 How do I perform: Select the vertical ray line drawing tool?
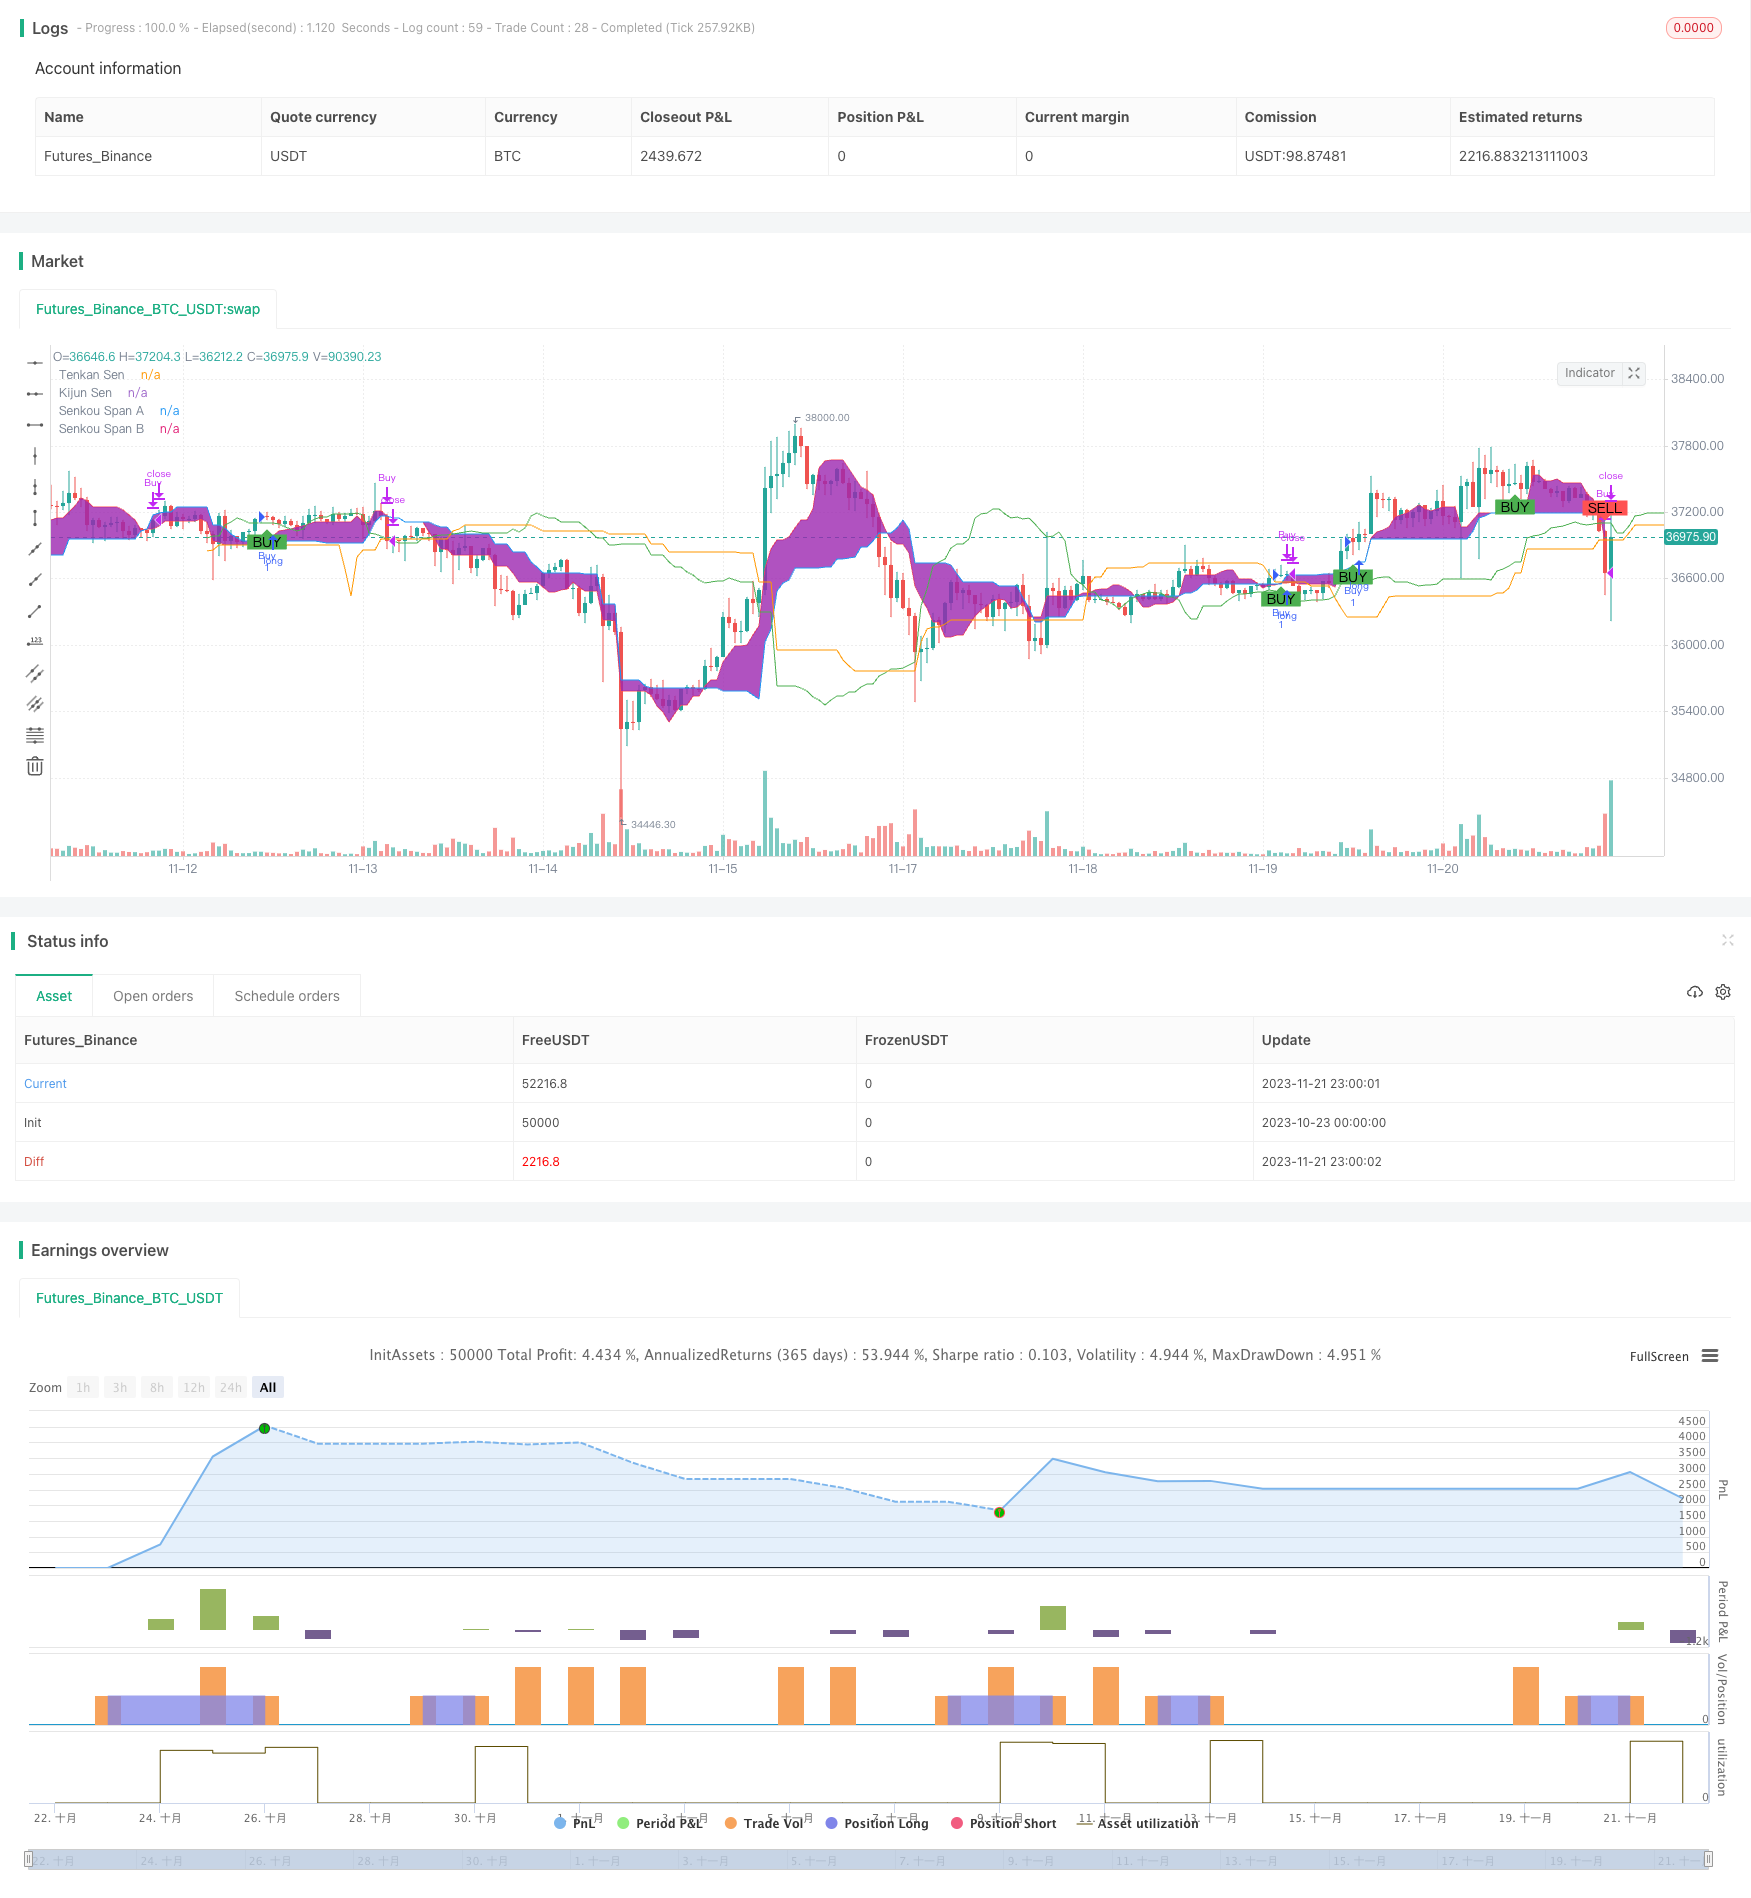[x=35, y=487]
